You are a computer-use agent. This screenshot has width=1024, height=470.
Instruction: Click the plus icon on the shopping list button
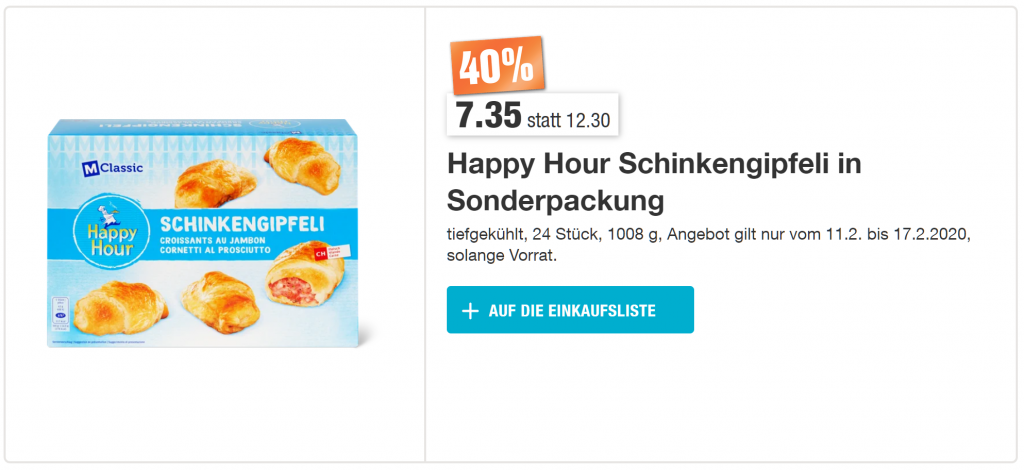pyautogui.click(x=471, y=311)
